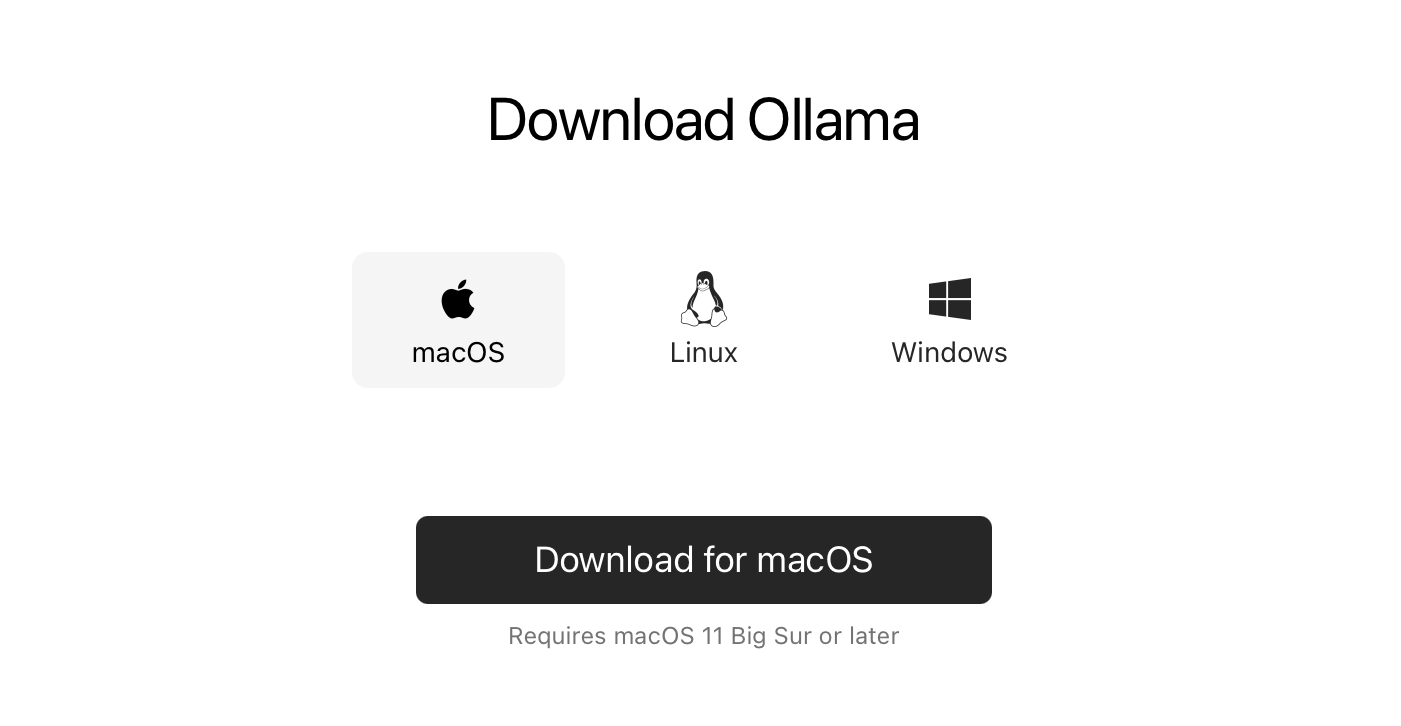The height and width of the screenshot is (726, 1401).
Task: Choose Linux via its penguin mascot
Action: pos(704,299)
